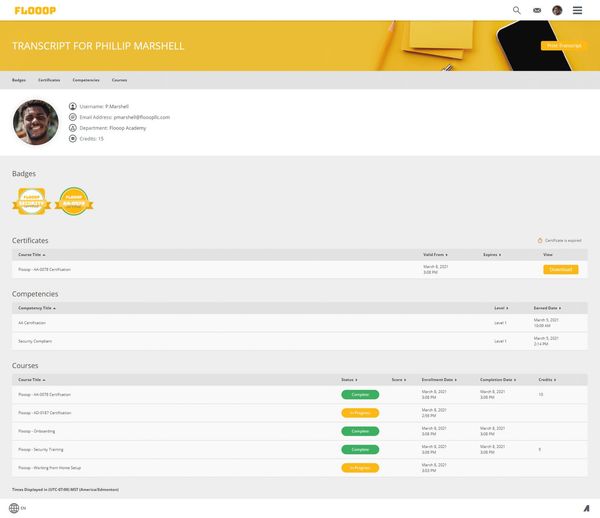Jump to the Badges section tab
This screenshot has height=518, width=600.
click(19, 80)
